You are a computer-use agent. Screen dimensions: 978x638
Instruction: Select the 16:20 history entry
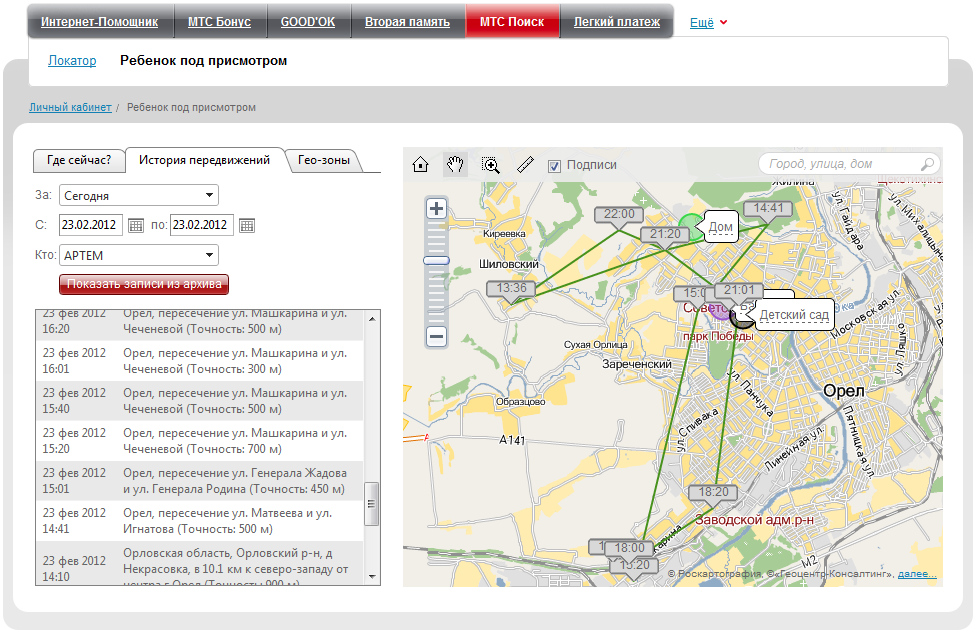tap(200, 325)
